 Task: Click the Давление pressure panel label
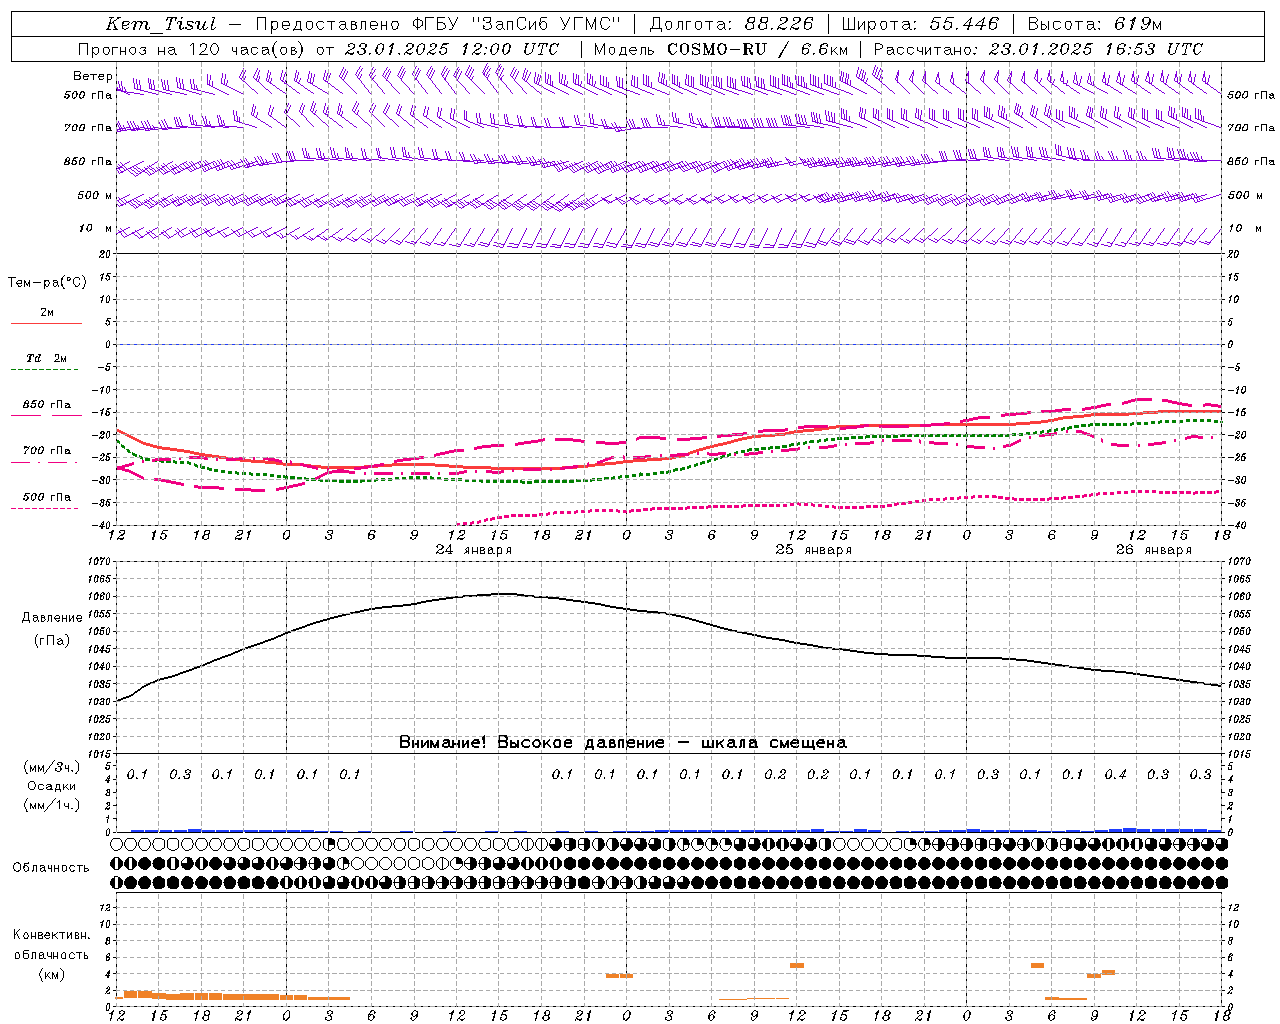pyautogui.click(x=52, y=618)
